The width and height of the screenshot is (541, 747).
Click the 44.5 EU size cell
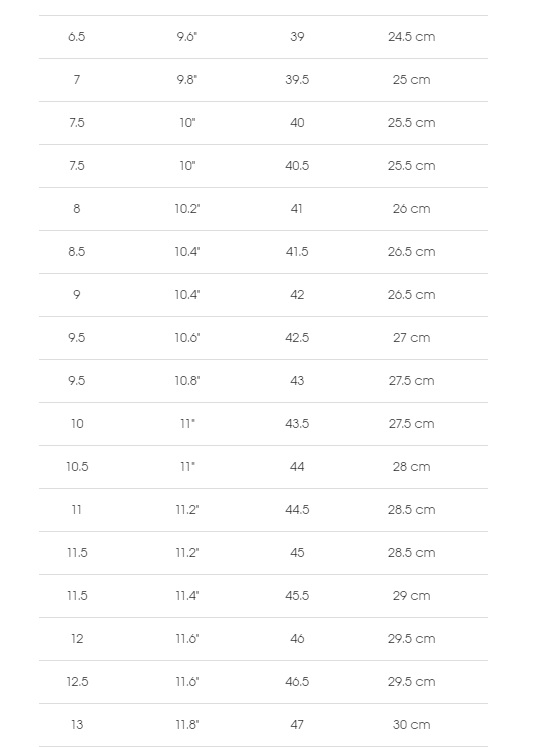coord(297,510)
